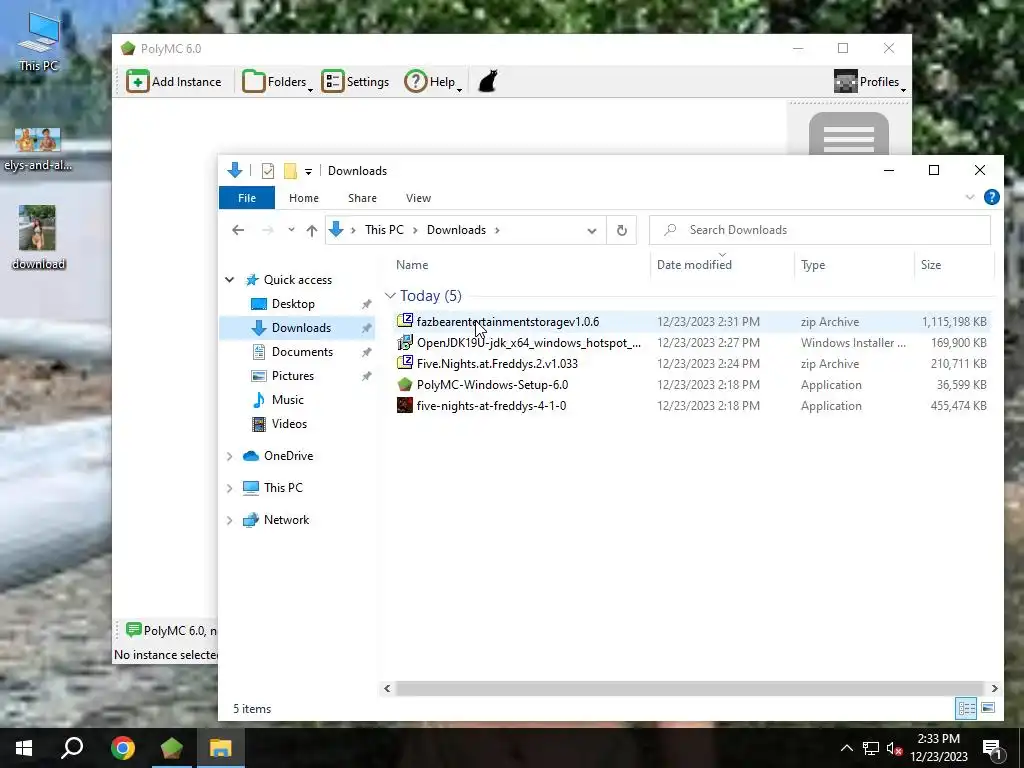Click the Explorer help question mark icon
The width and height of the screenshot is (1024, 768).
point(991,197)
